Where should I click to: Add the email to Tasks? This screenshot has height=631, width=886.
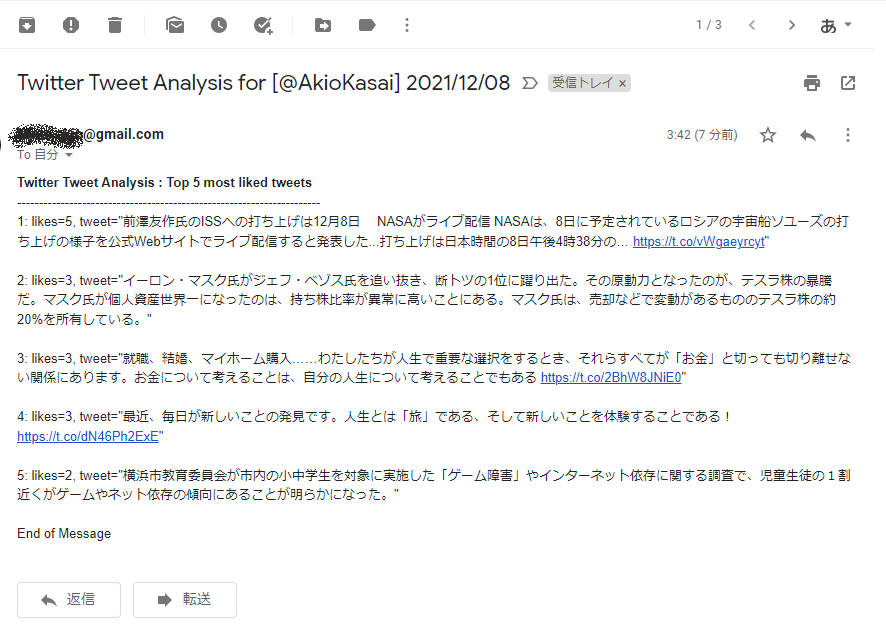point(263,25)
